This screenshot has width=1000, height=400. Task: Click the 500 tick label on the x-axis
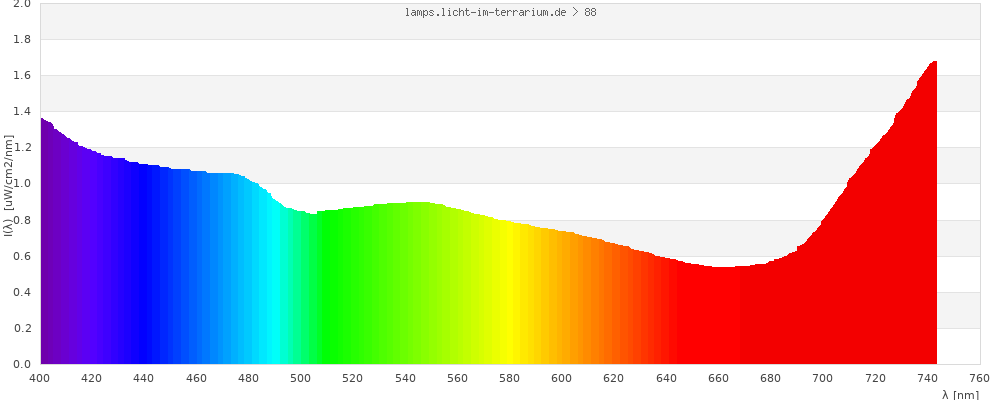[300, 378]
